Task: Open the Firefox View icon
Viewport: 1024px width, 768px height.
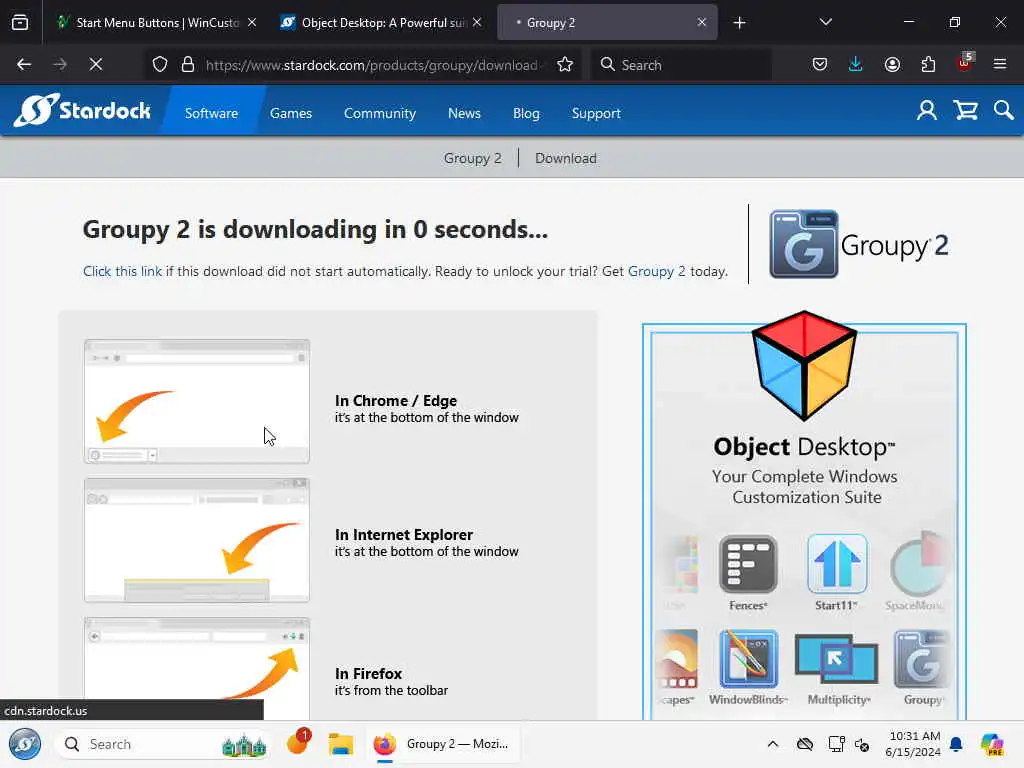Action: (x=20, y=22)
